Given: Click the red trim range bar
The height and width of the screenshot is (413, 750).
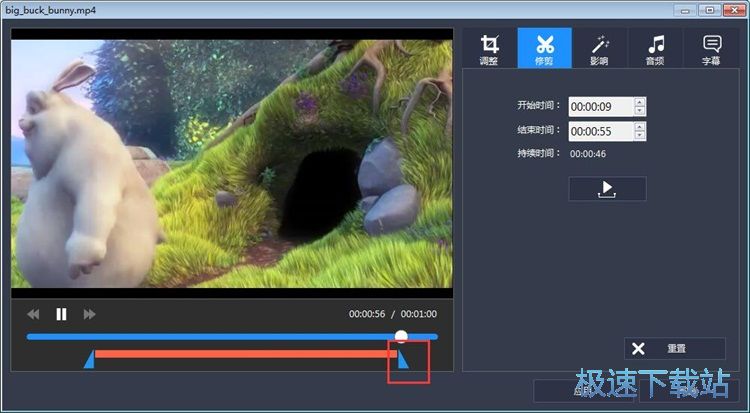Looking at the screenshot, I should (246, 354).
